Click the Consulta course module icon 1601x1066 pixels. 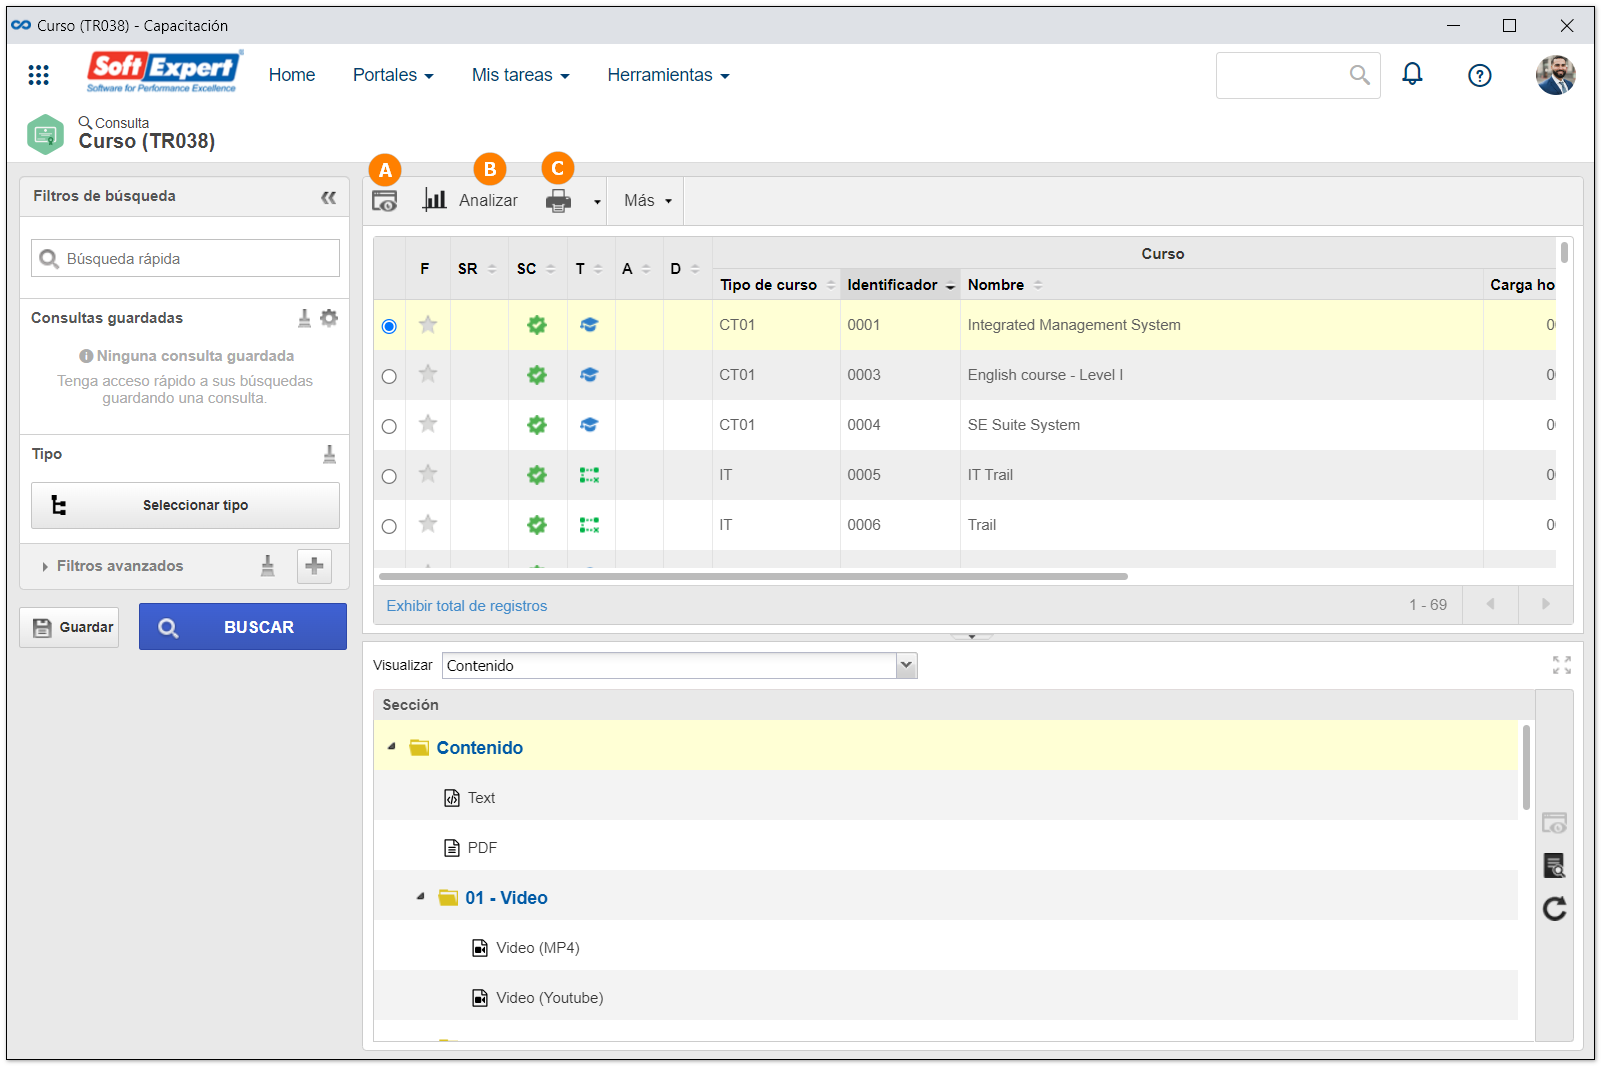(x=45, y=134)
